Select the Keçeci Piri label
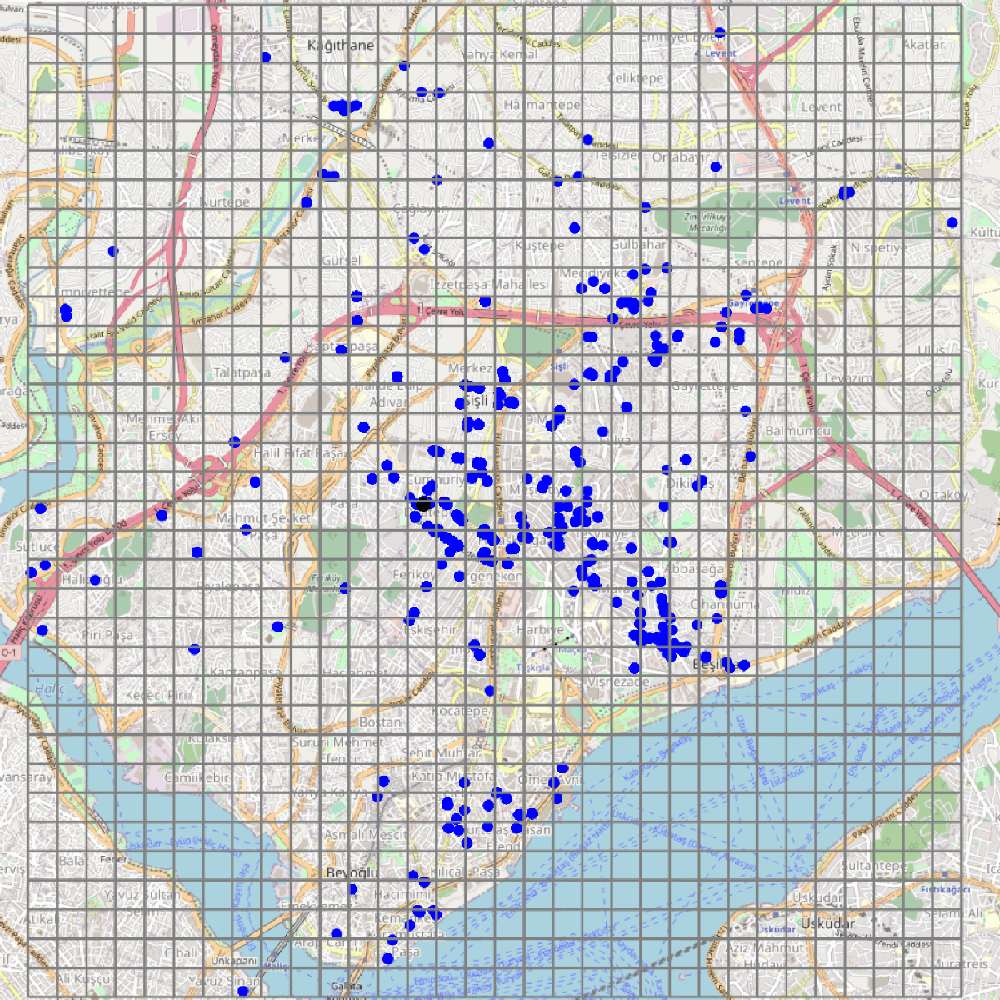The width and height of the screenshot is (1000, 1000). coord(159,695)
